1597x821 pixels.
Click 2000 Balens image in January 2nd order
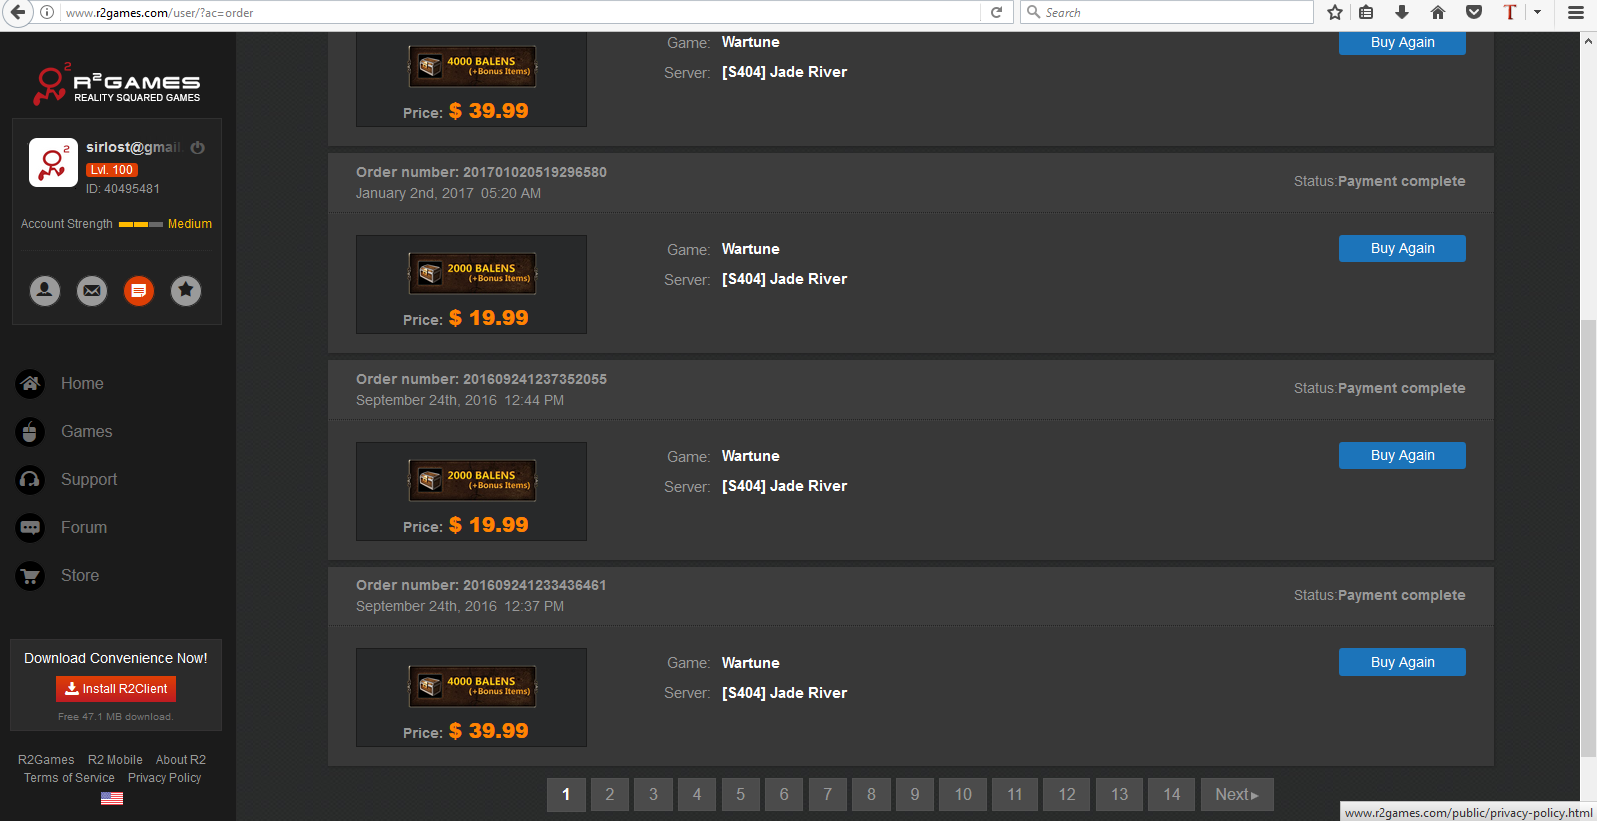tap(472, 273)
